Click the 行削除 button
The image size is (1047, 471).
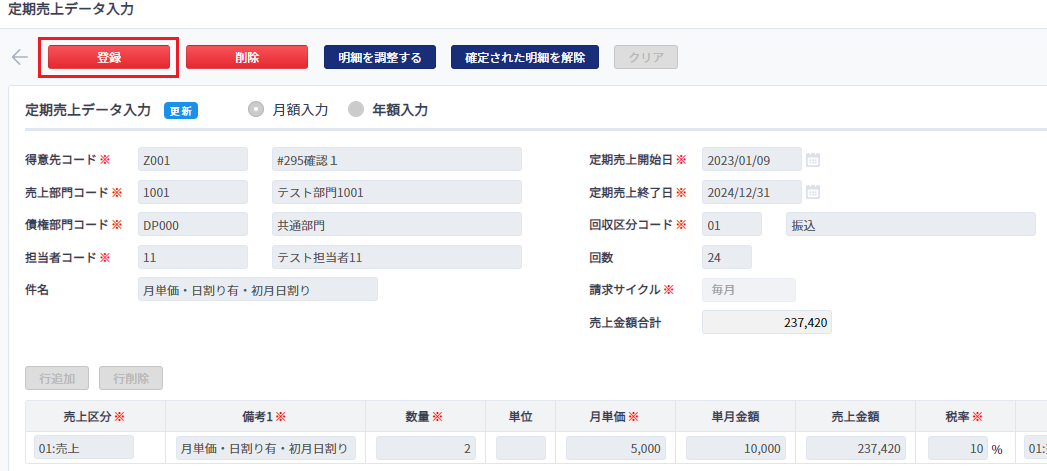coord(131,378)
